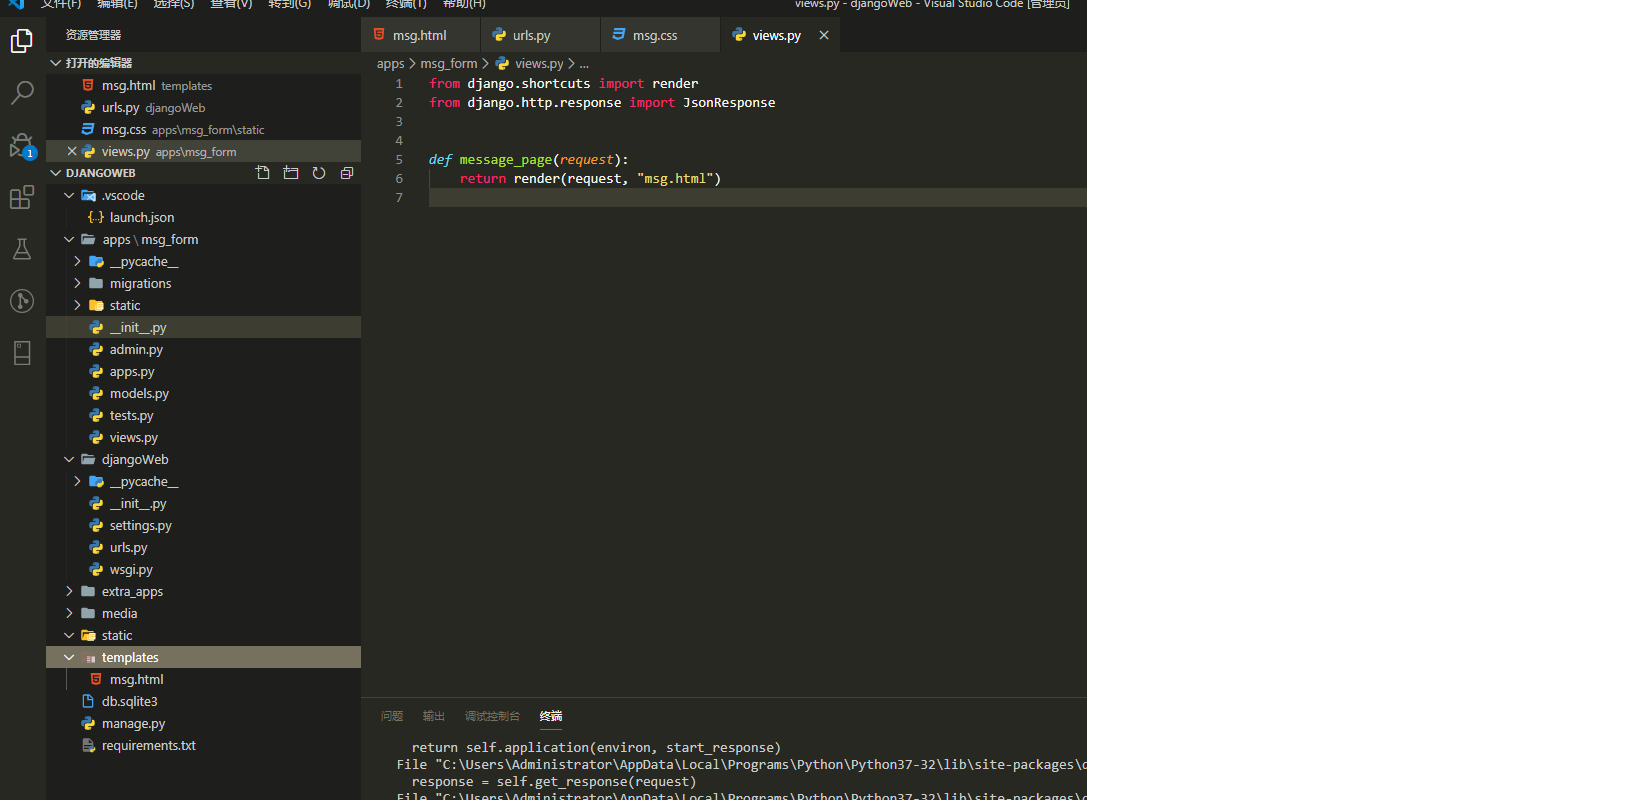Open tests.py file

pyautogui.click(x=203, y=415)
